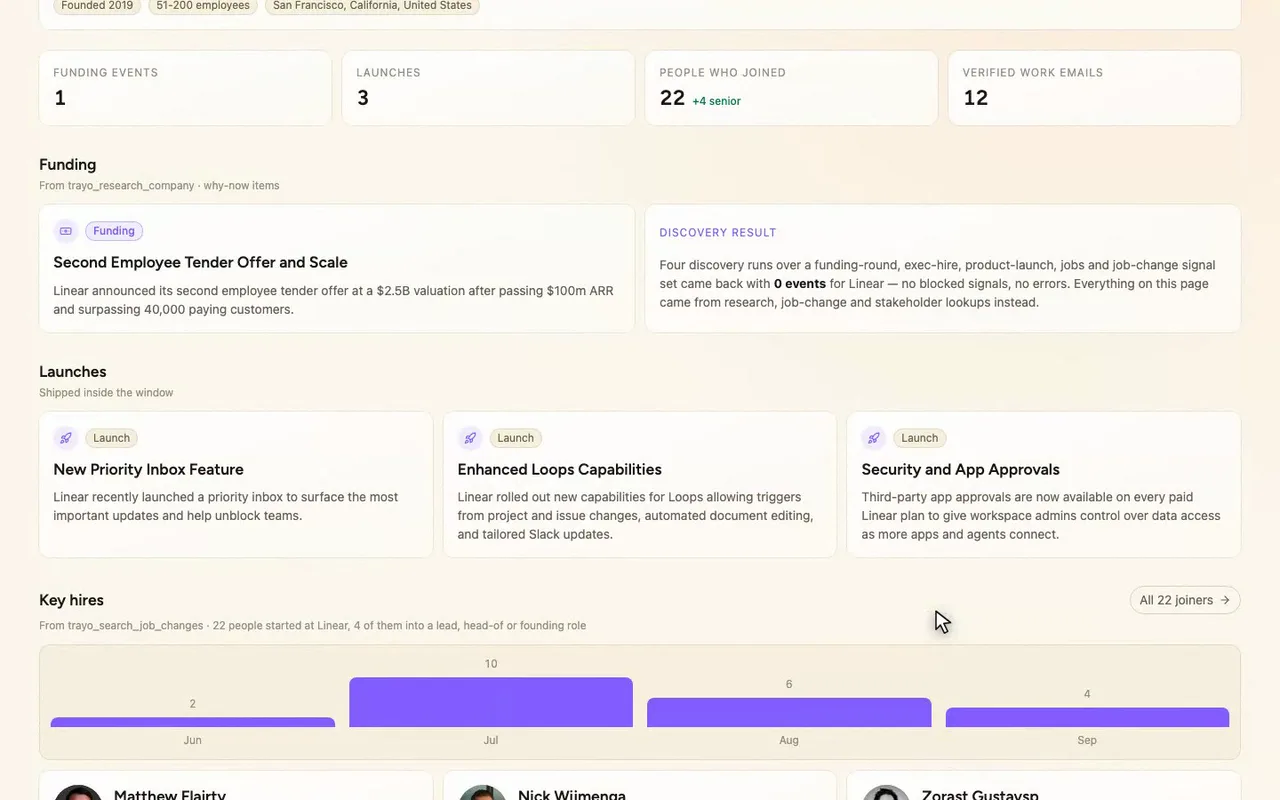The image size is (1280, 800).
Task: Click the "Jun" month label under the chart
Action: [x=193, y=740]
